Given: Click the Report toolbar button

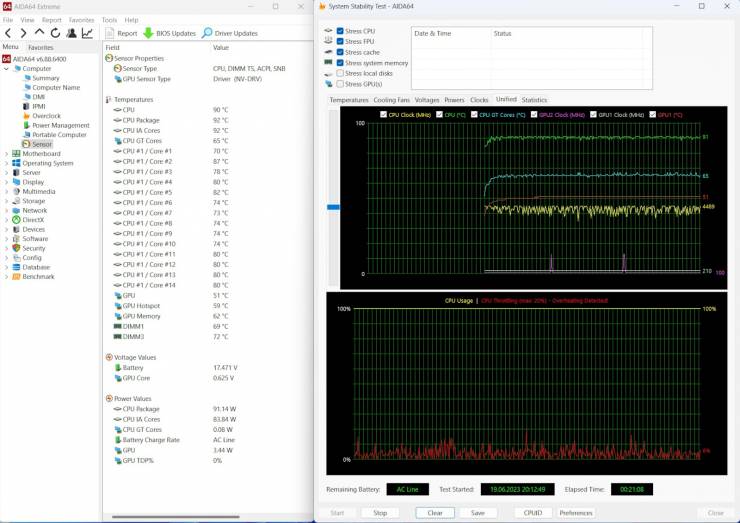Looking at the screenshot, I should [x=121, y=33].
